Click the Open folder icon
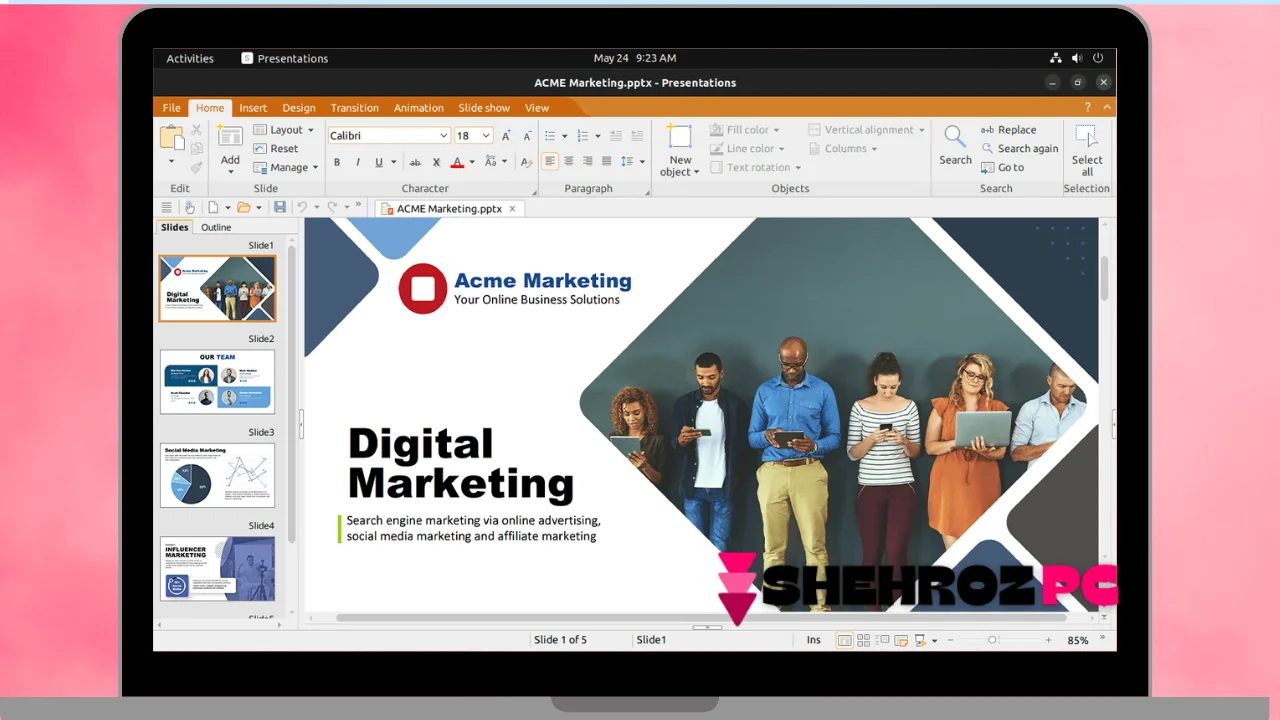Viewport: 1280px width, 720px height. tap(243, 207)
